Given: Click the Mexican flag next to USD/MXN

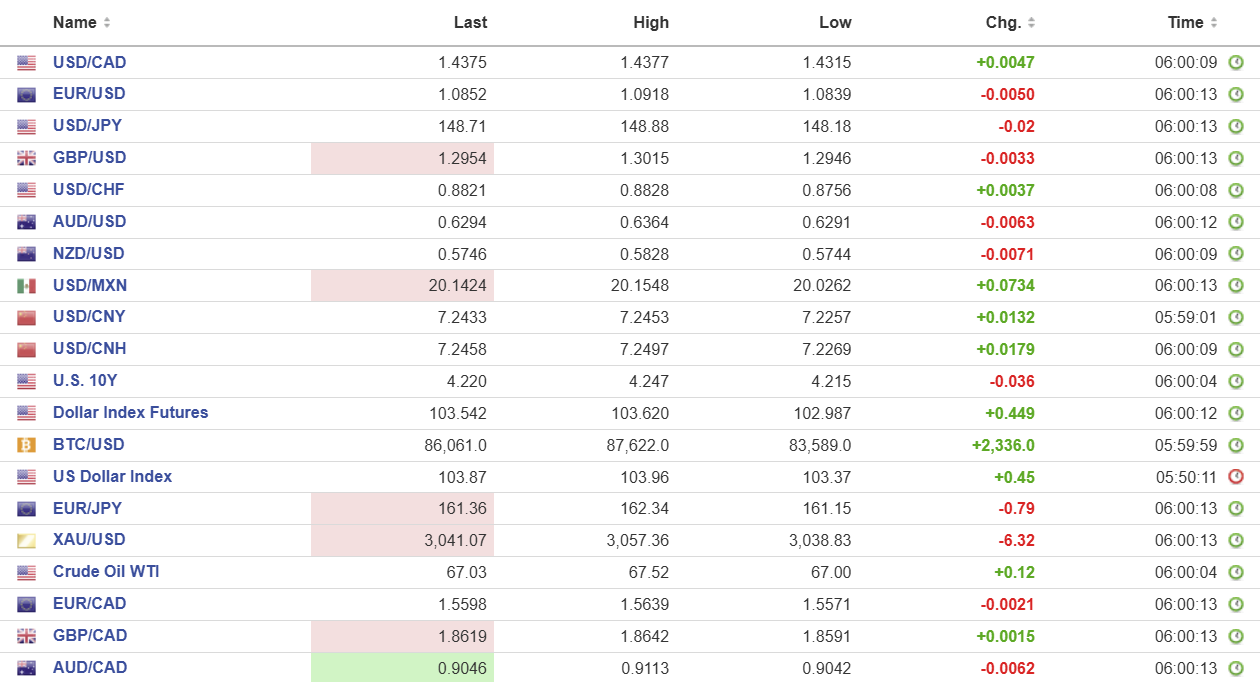Looking at the screenshot, I should [x=26, y=286].
